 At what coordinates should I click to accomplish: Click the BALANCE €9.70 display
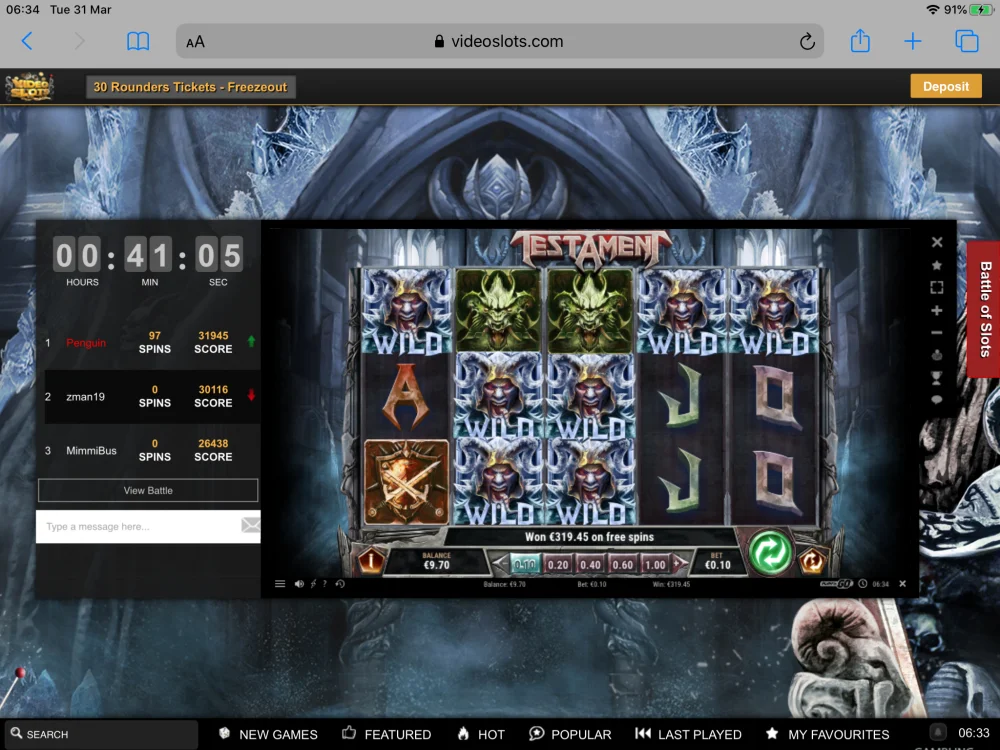click(436, 561)
